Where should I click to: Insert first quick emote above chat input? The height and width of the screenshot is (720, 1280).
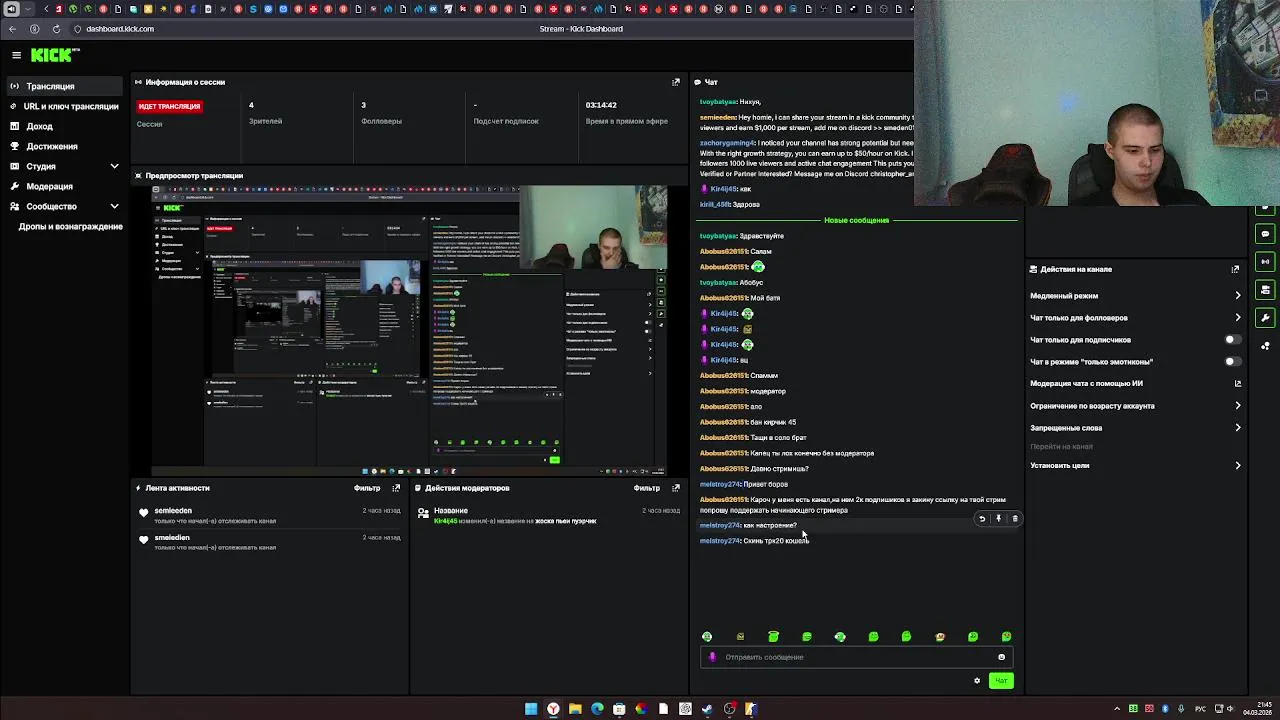click(707, 636)
